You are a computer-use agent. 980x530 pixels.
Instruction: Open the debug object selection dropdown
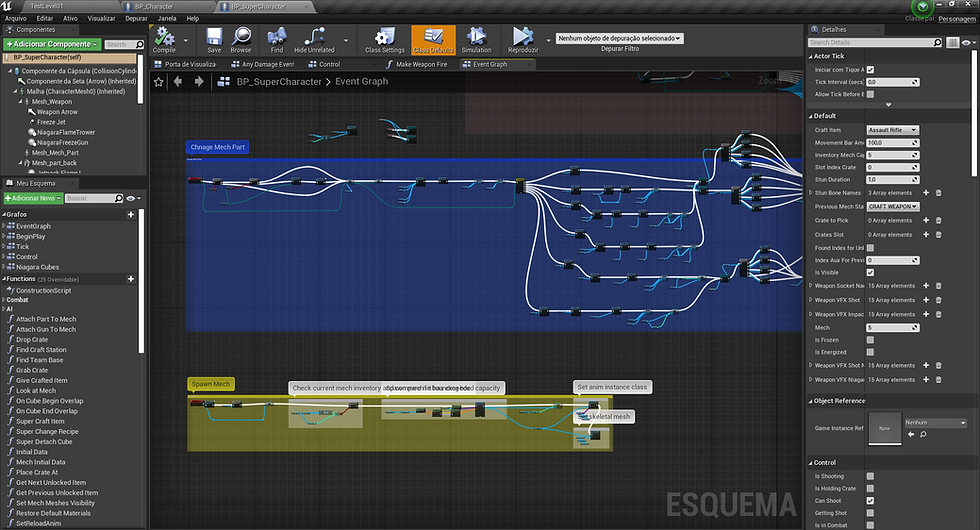[619, 38]
